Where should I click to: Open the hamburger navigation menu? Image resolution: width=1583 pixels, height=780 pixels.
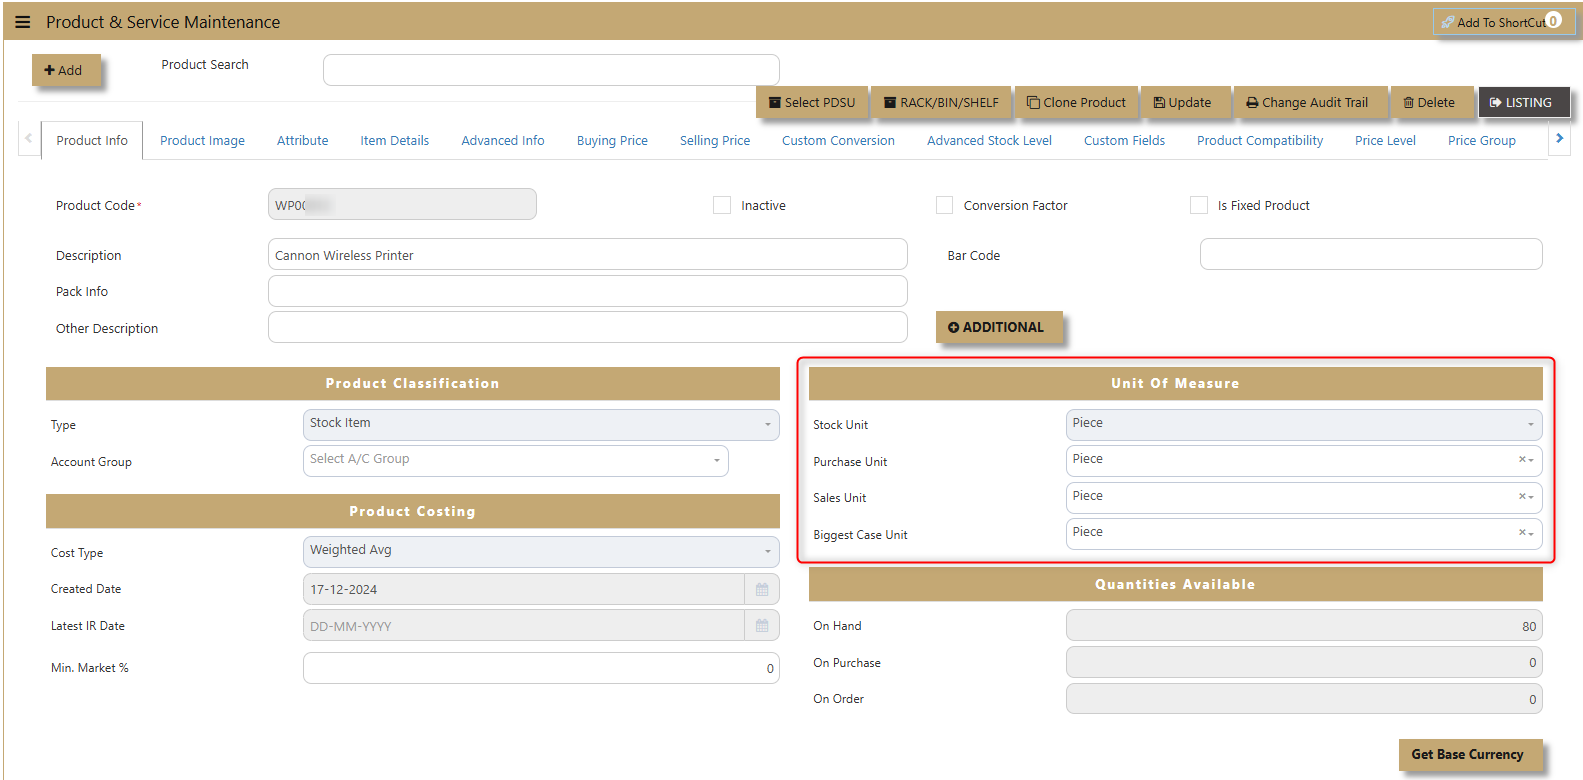click(x=23, y=22)
